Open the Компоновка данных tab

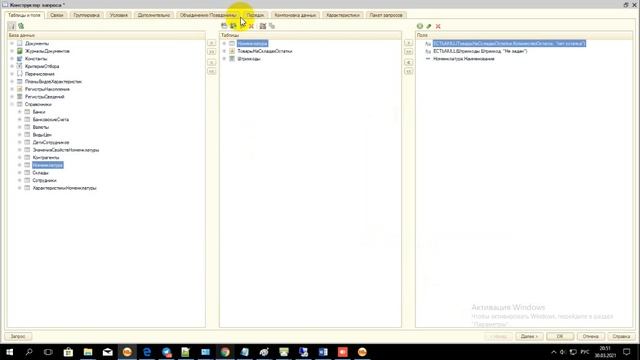click(295, 15)
